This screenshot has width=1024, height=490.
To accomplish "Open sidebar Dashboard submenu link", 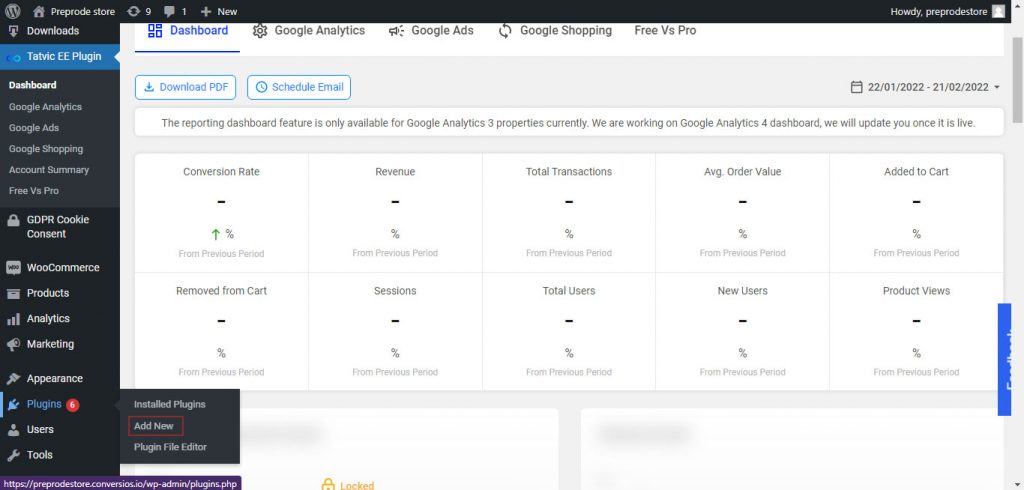I will click(x=33, y=85).
